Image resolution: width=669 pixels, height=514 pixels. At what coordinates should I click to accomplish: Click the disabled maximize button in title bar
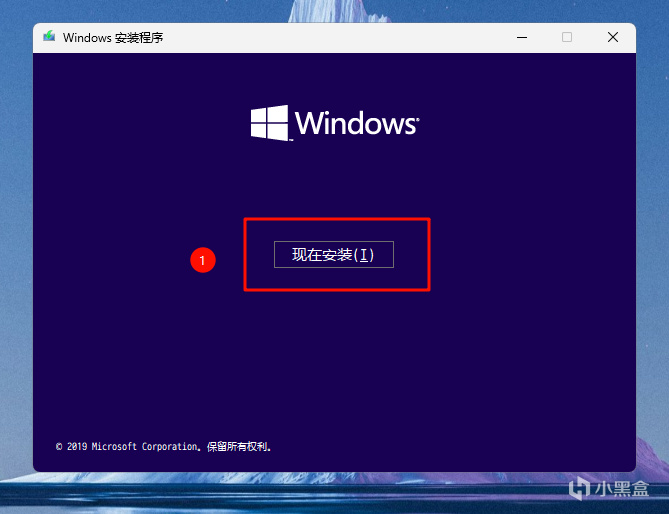click(x=567, y=38)
